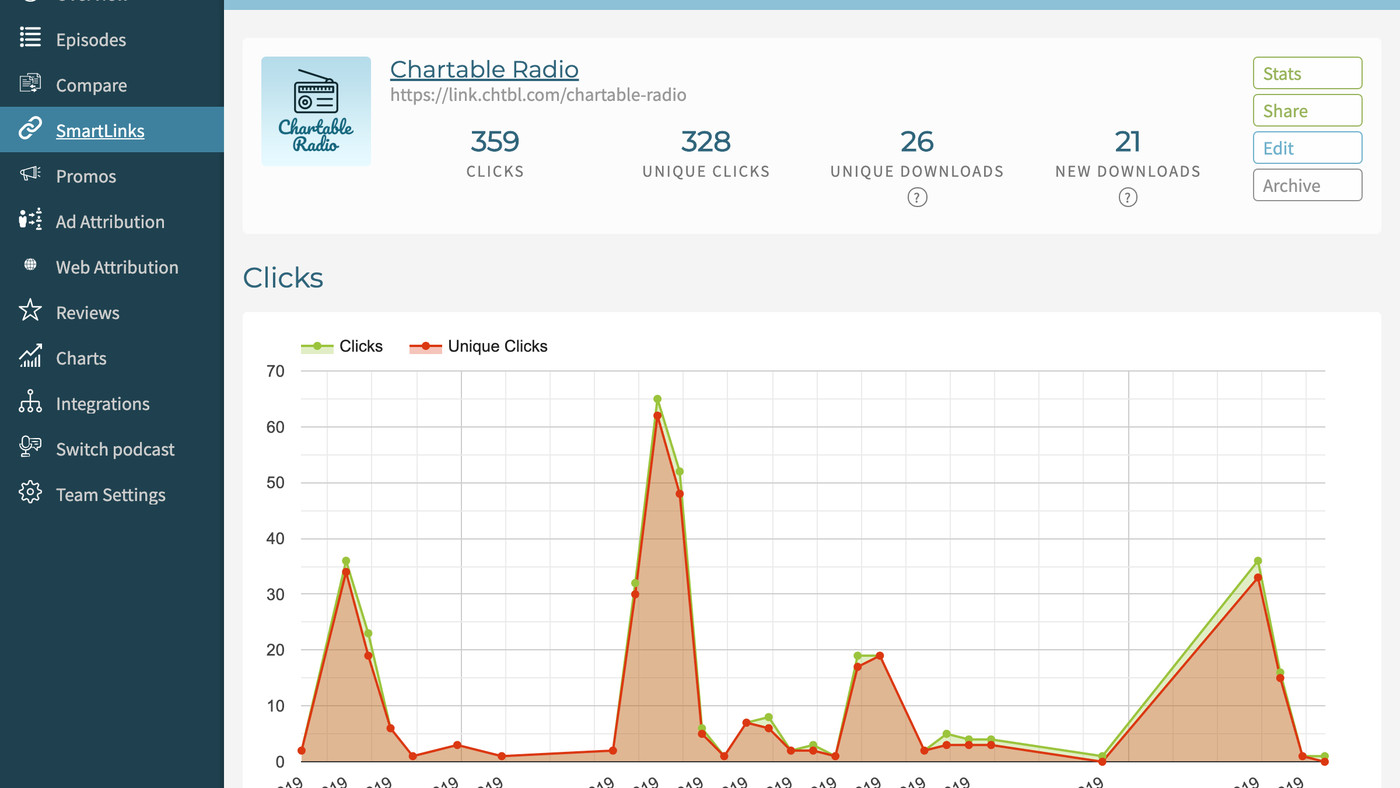
Task: Click the Reviews star icon
Action: 30,311
